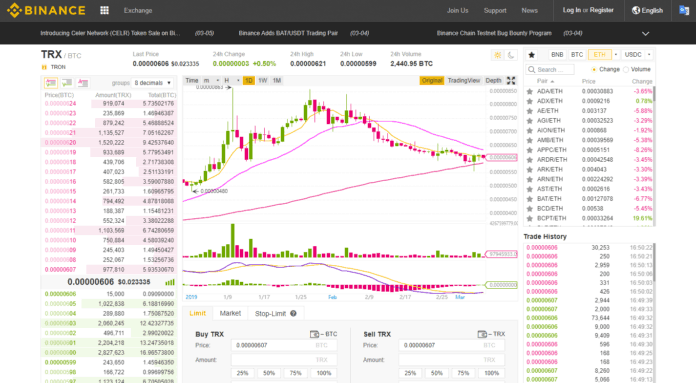Select the 1W chart interval

point(263,80)
